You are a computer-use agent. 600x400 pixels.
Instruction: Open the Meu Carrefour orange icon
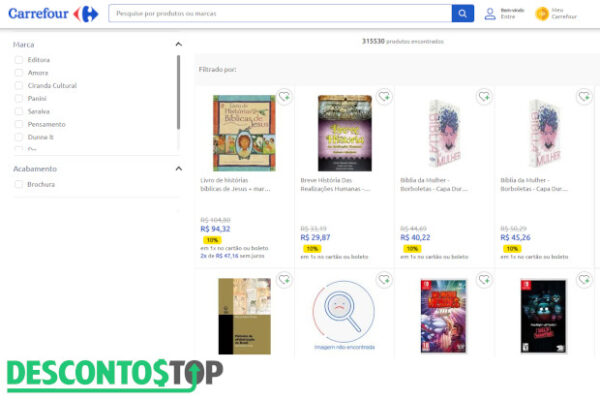click(x=542, y=14)
